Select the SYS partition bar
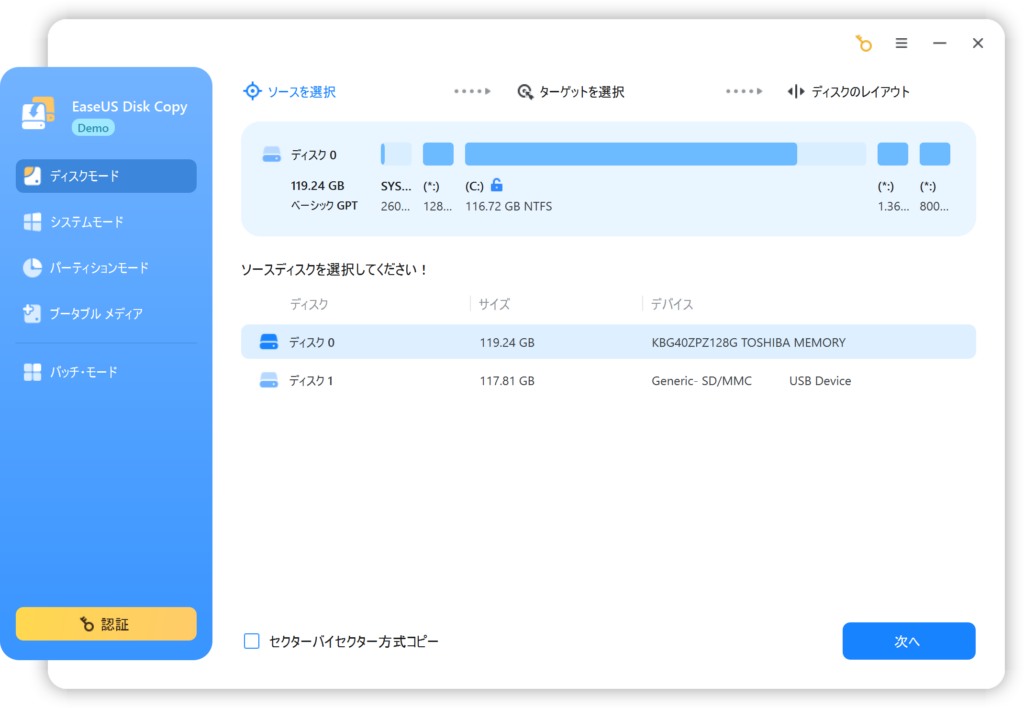This screenshot has width=1024, height=708. click(396, 154)
